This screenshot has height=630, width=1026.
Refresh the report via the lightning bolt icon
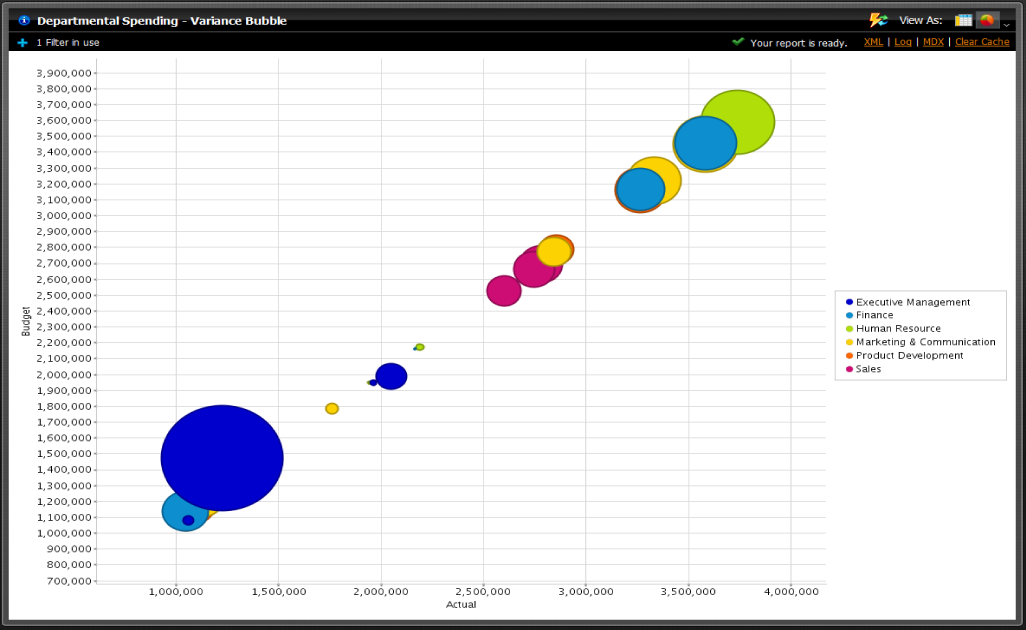tap(878, 20)
